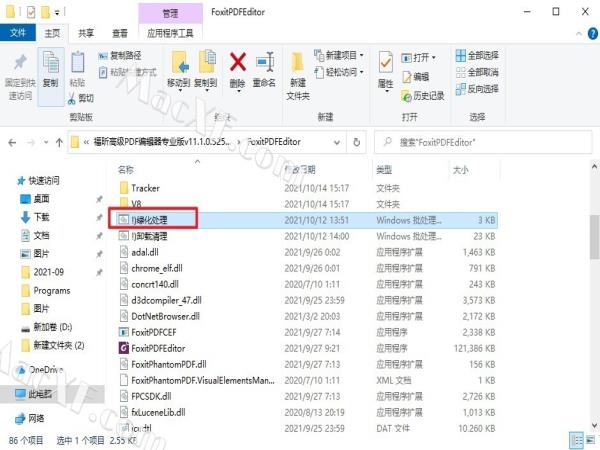Select the fxLuceneLib.dll file

coord(153,412)
